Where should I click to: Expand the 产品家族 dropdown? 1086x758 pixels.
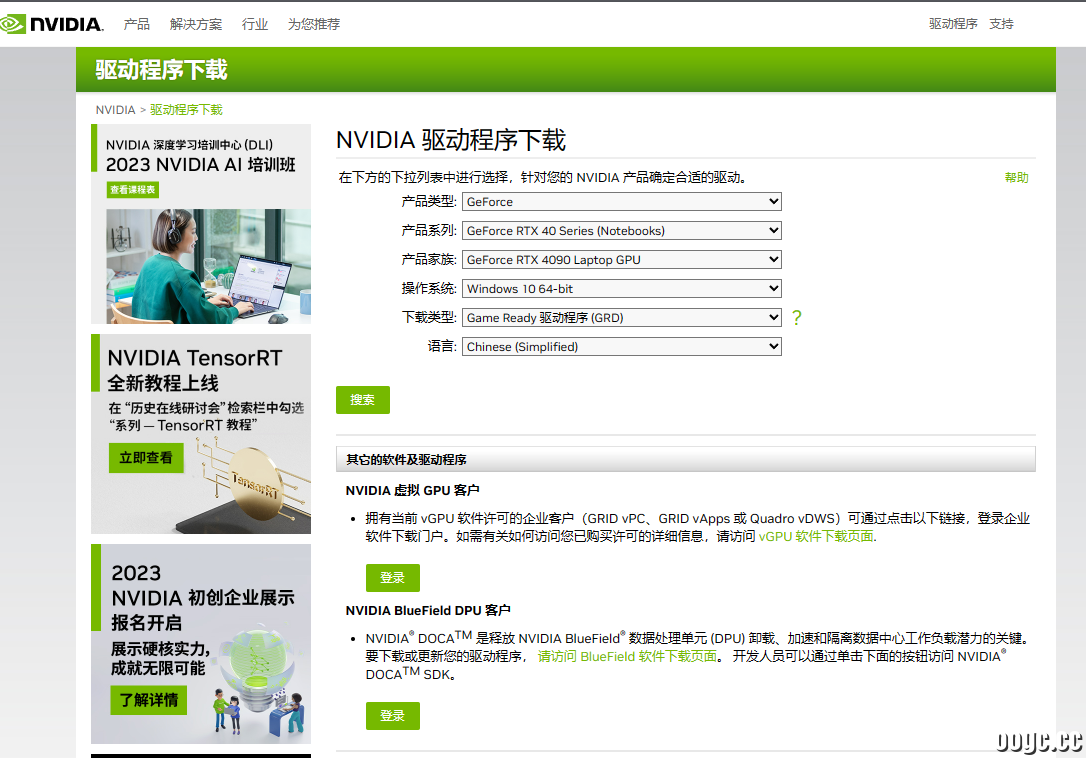[621, 260]
